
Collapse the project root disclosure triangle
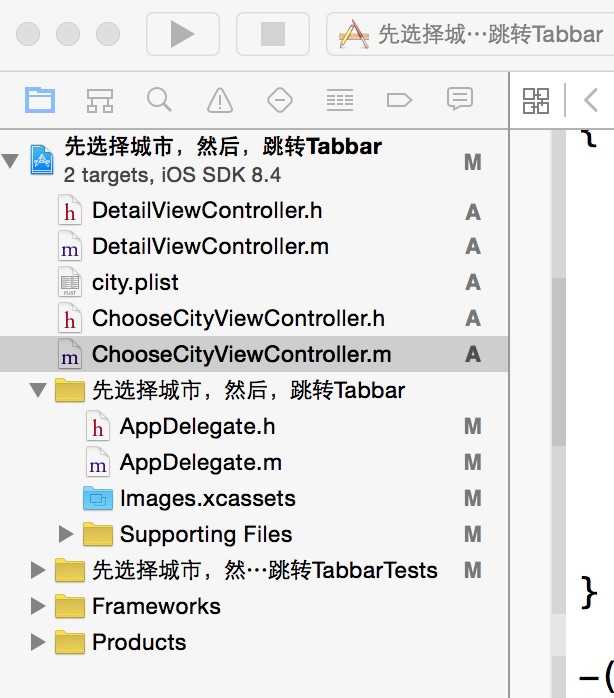(x=11, y=160)
